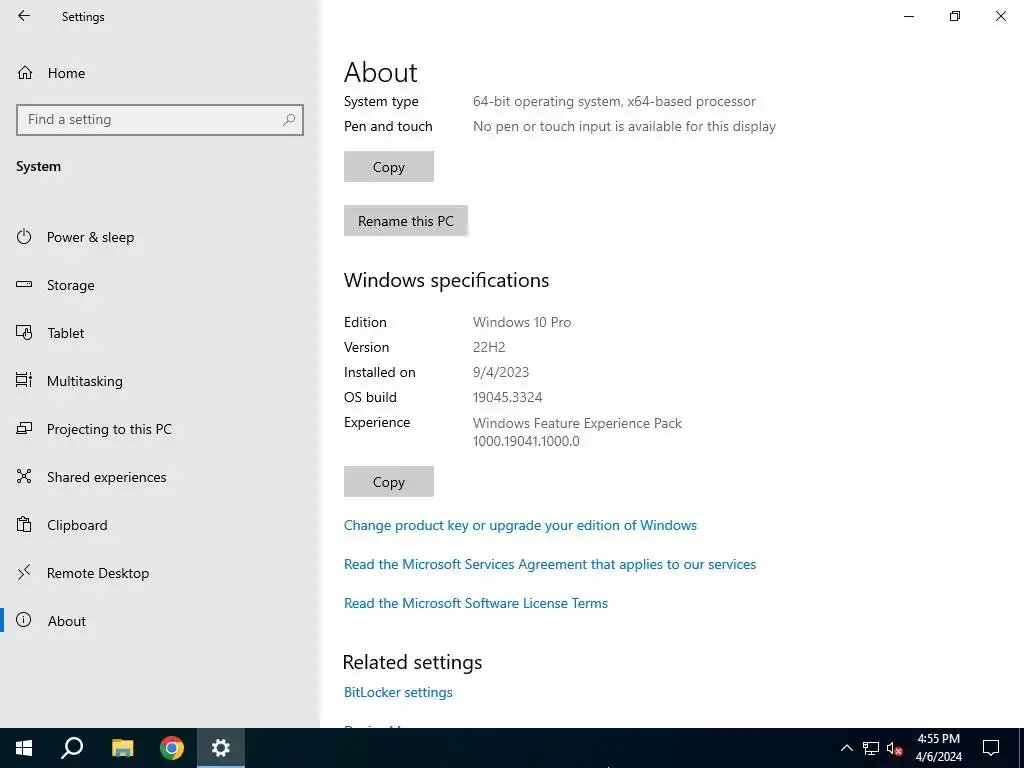This screenshot has width=1024, height=768.
Task: Click the OS build 19045.3324 value
Action: point(507,398)
